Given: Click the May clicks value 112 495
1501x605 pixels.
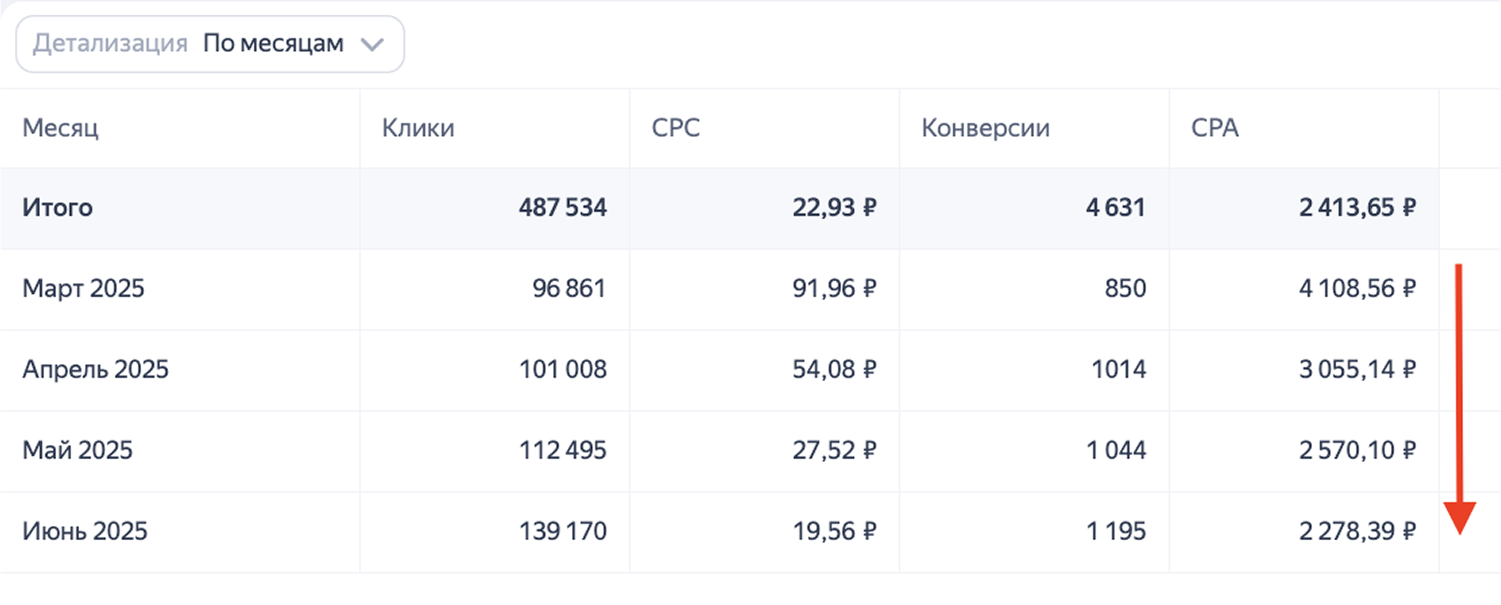Looking at the screenshot, I should tap(562, 451).
